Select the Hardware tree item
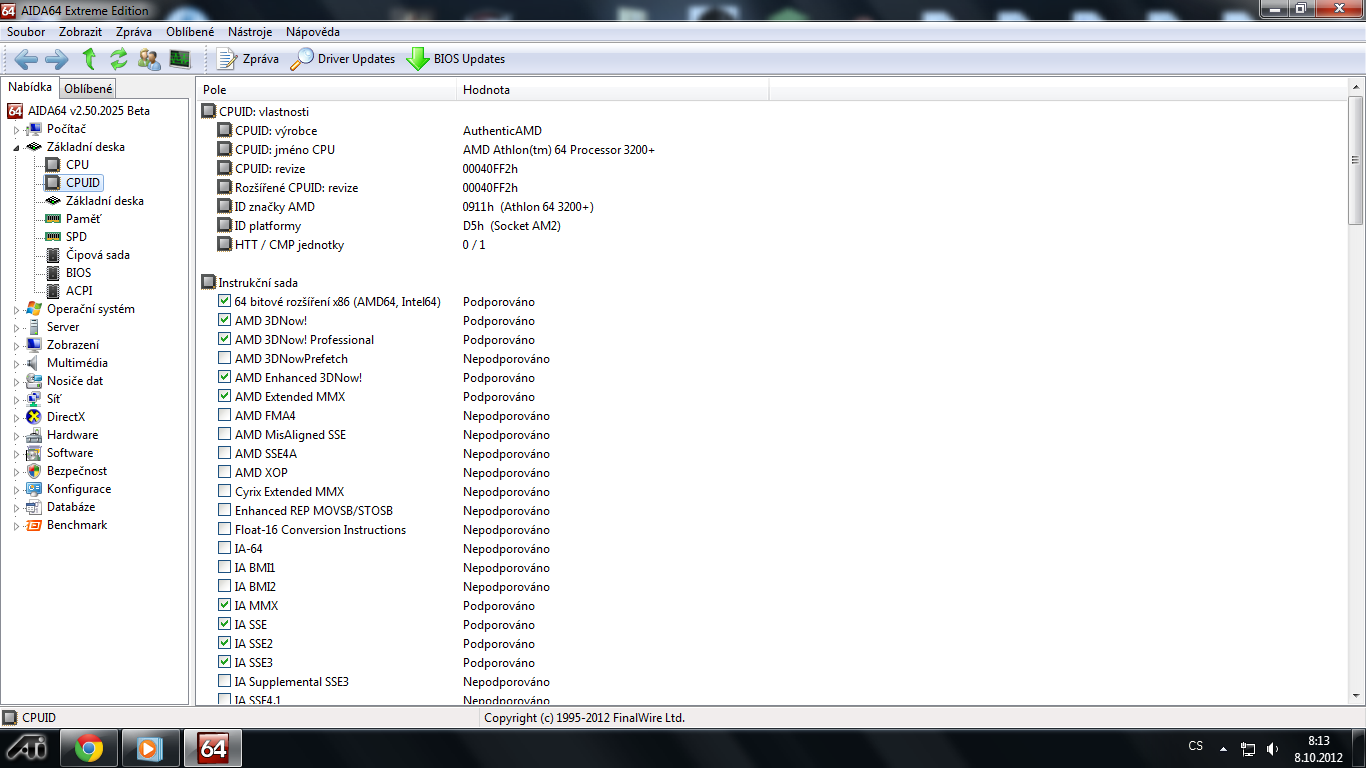 72,435
